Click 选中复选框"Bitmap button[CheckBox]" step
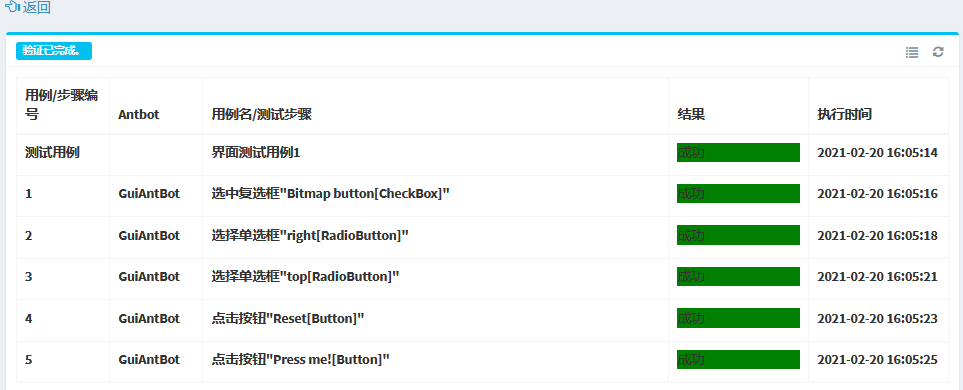 click(330, 194)
